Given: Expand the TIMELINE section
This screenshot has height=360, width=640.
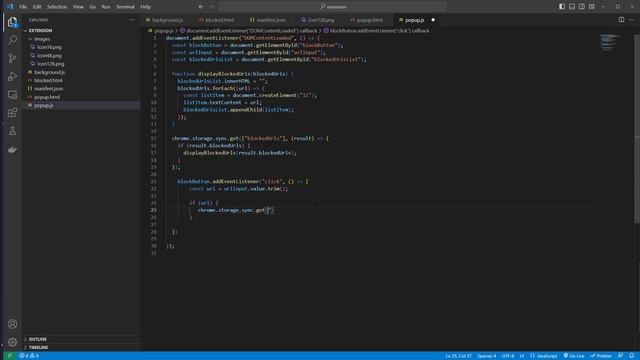Looking at the screenshot, I should [x=38, y=347].
